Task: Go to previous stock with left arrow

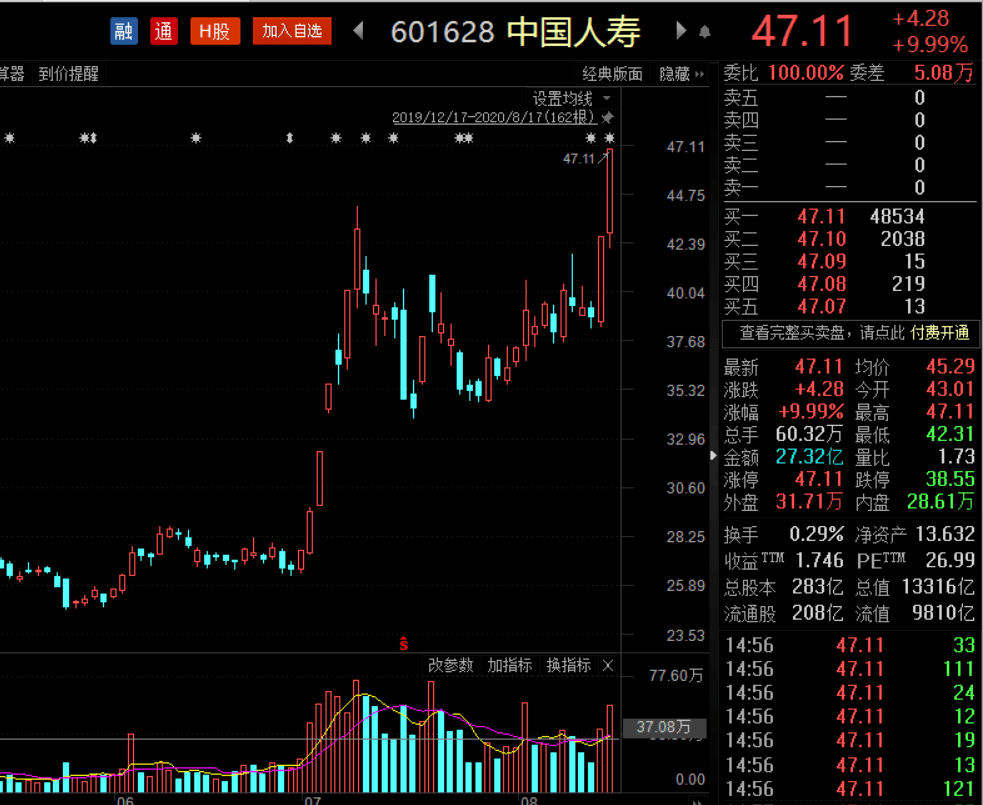Action: tap(358, 30)
